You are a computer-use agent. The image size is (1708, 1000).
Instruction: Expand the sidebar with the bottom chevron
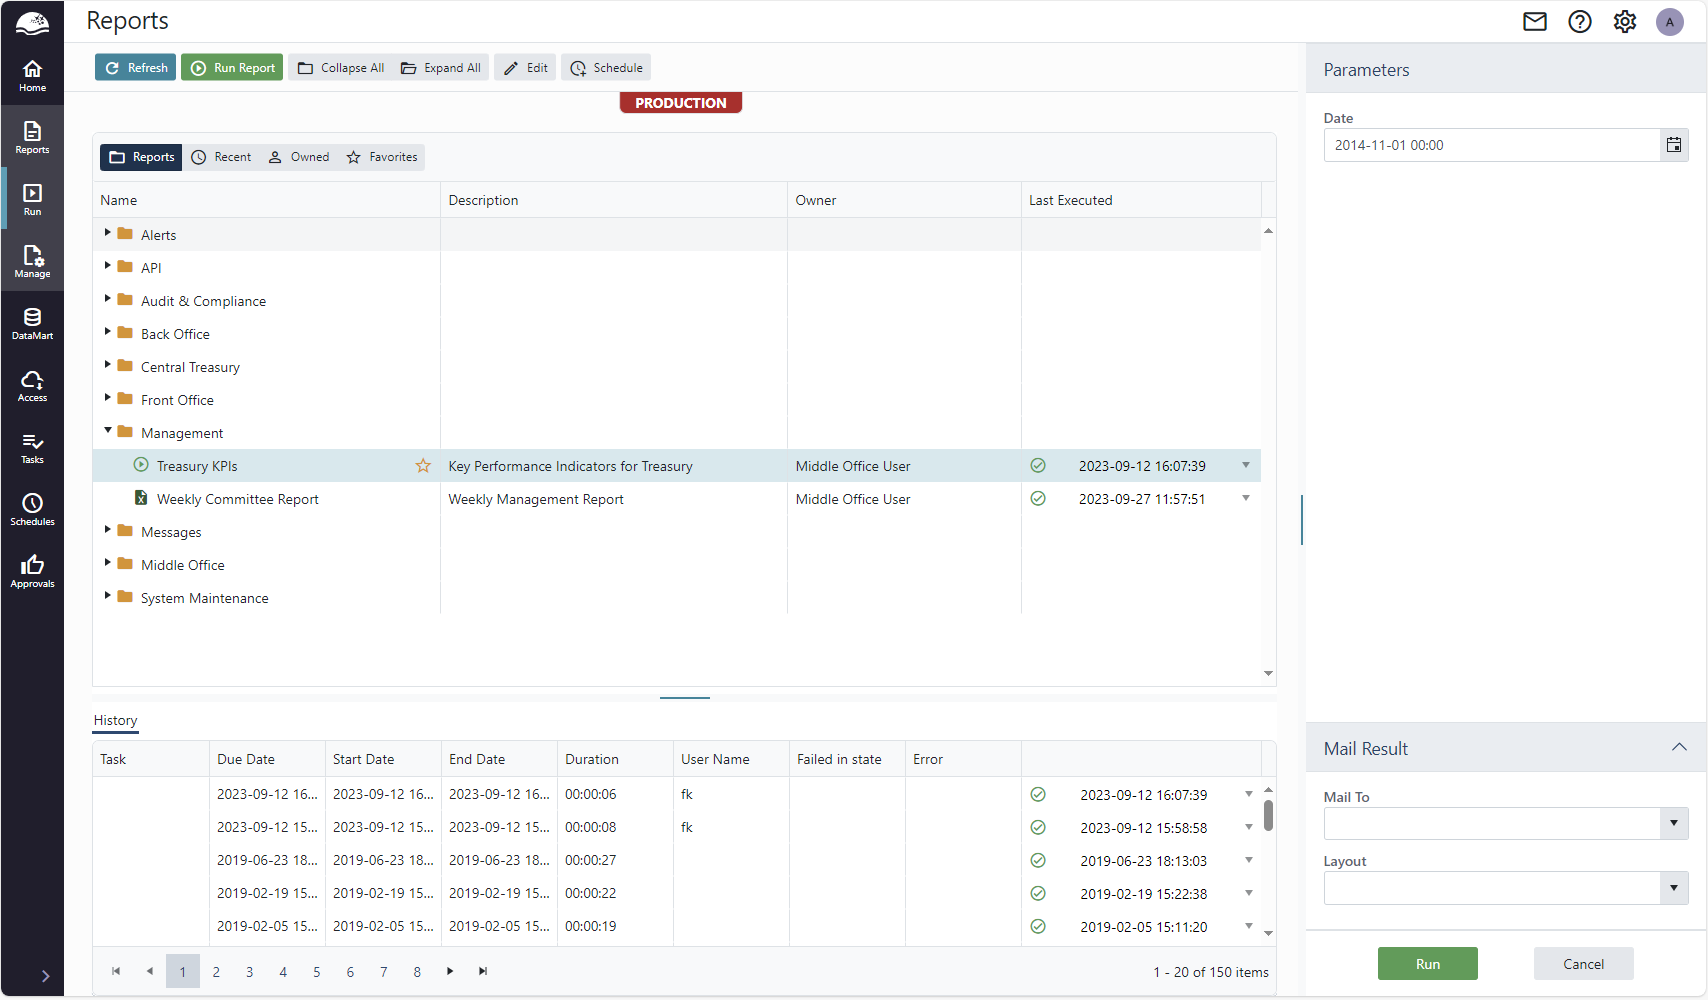coord(45,976)
